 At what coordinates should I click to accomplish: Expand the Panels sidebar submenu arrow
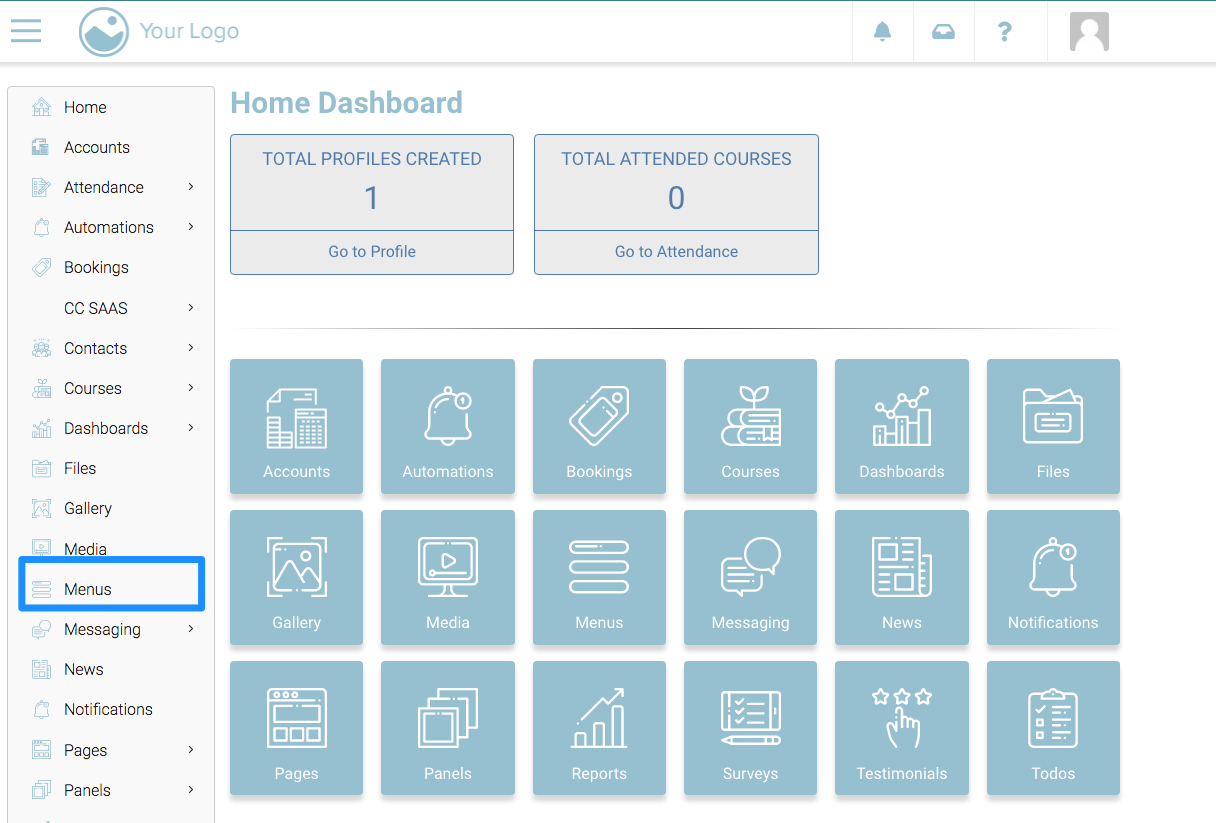[x=190, y=790]
